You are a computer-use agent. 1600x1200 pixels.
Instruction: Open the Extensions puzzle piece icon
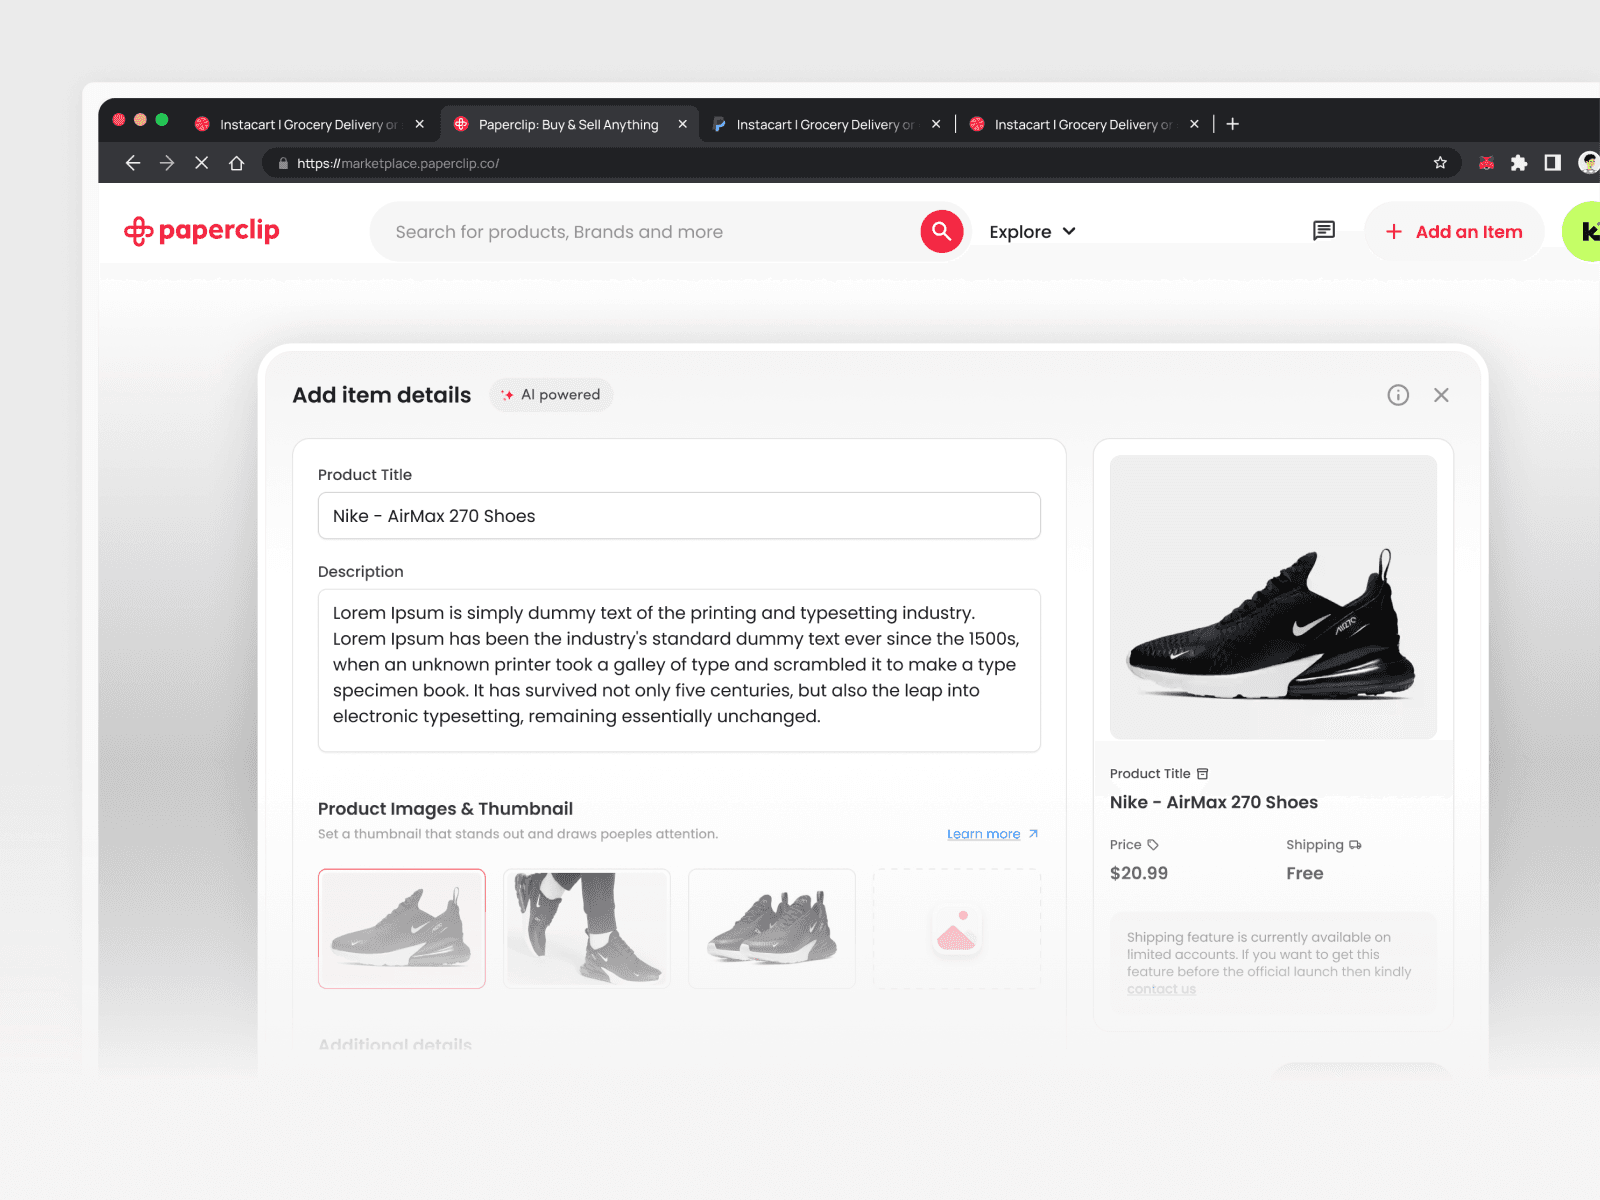(x=1519, y=163)
